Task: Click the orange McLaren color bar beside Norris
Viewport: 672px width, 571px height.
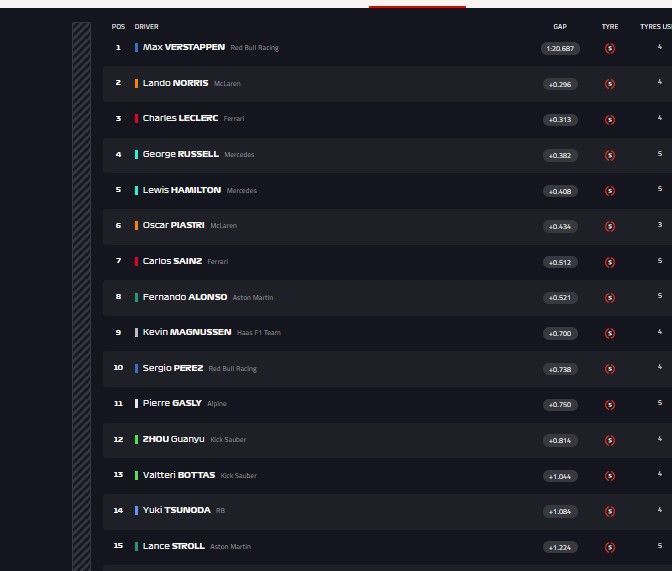Action: tap(136, 83)
